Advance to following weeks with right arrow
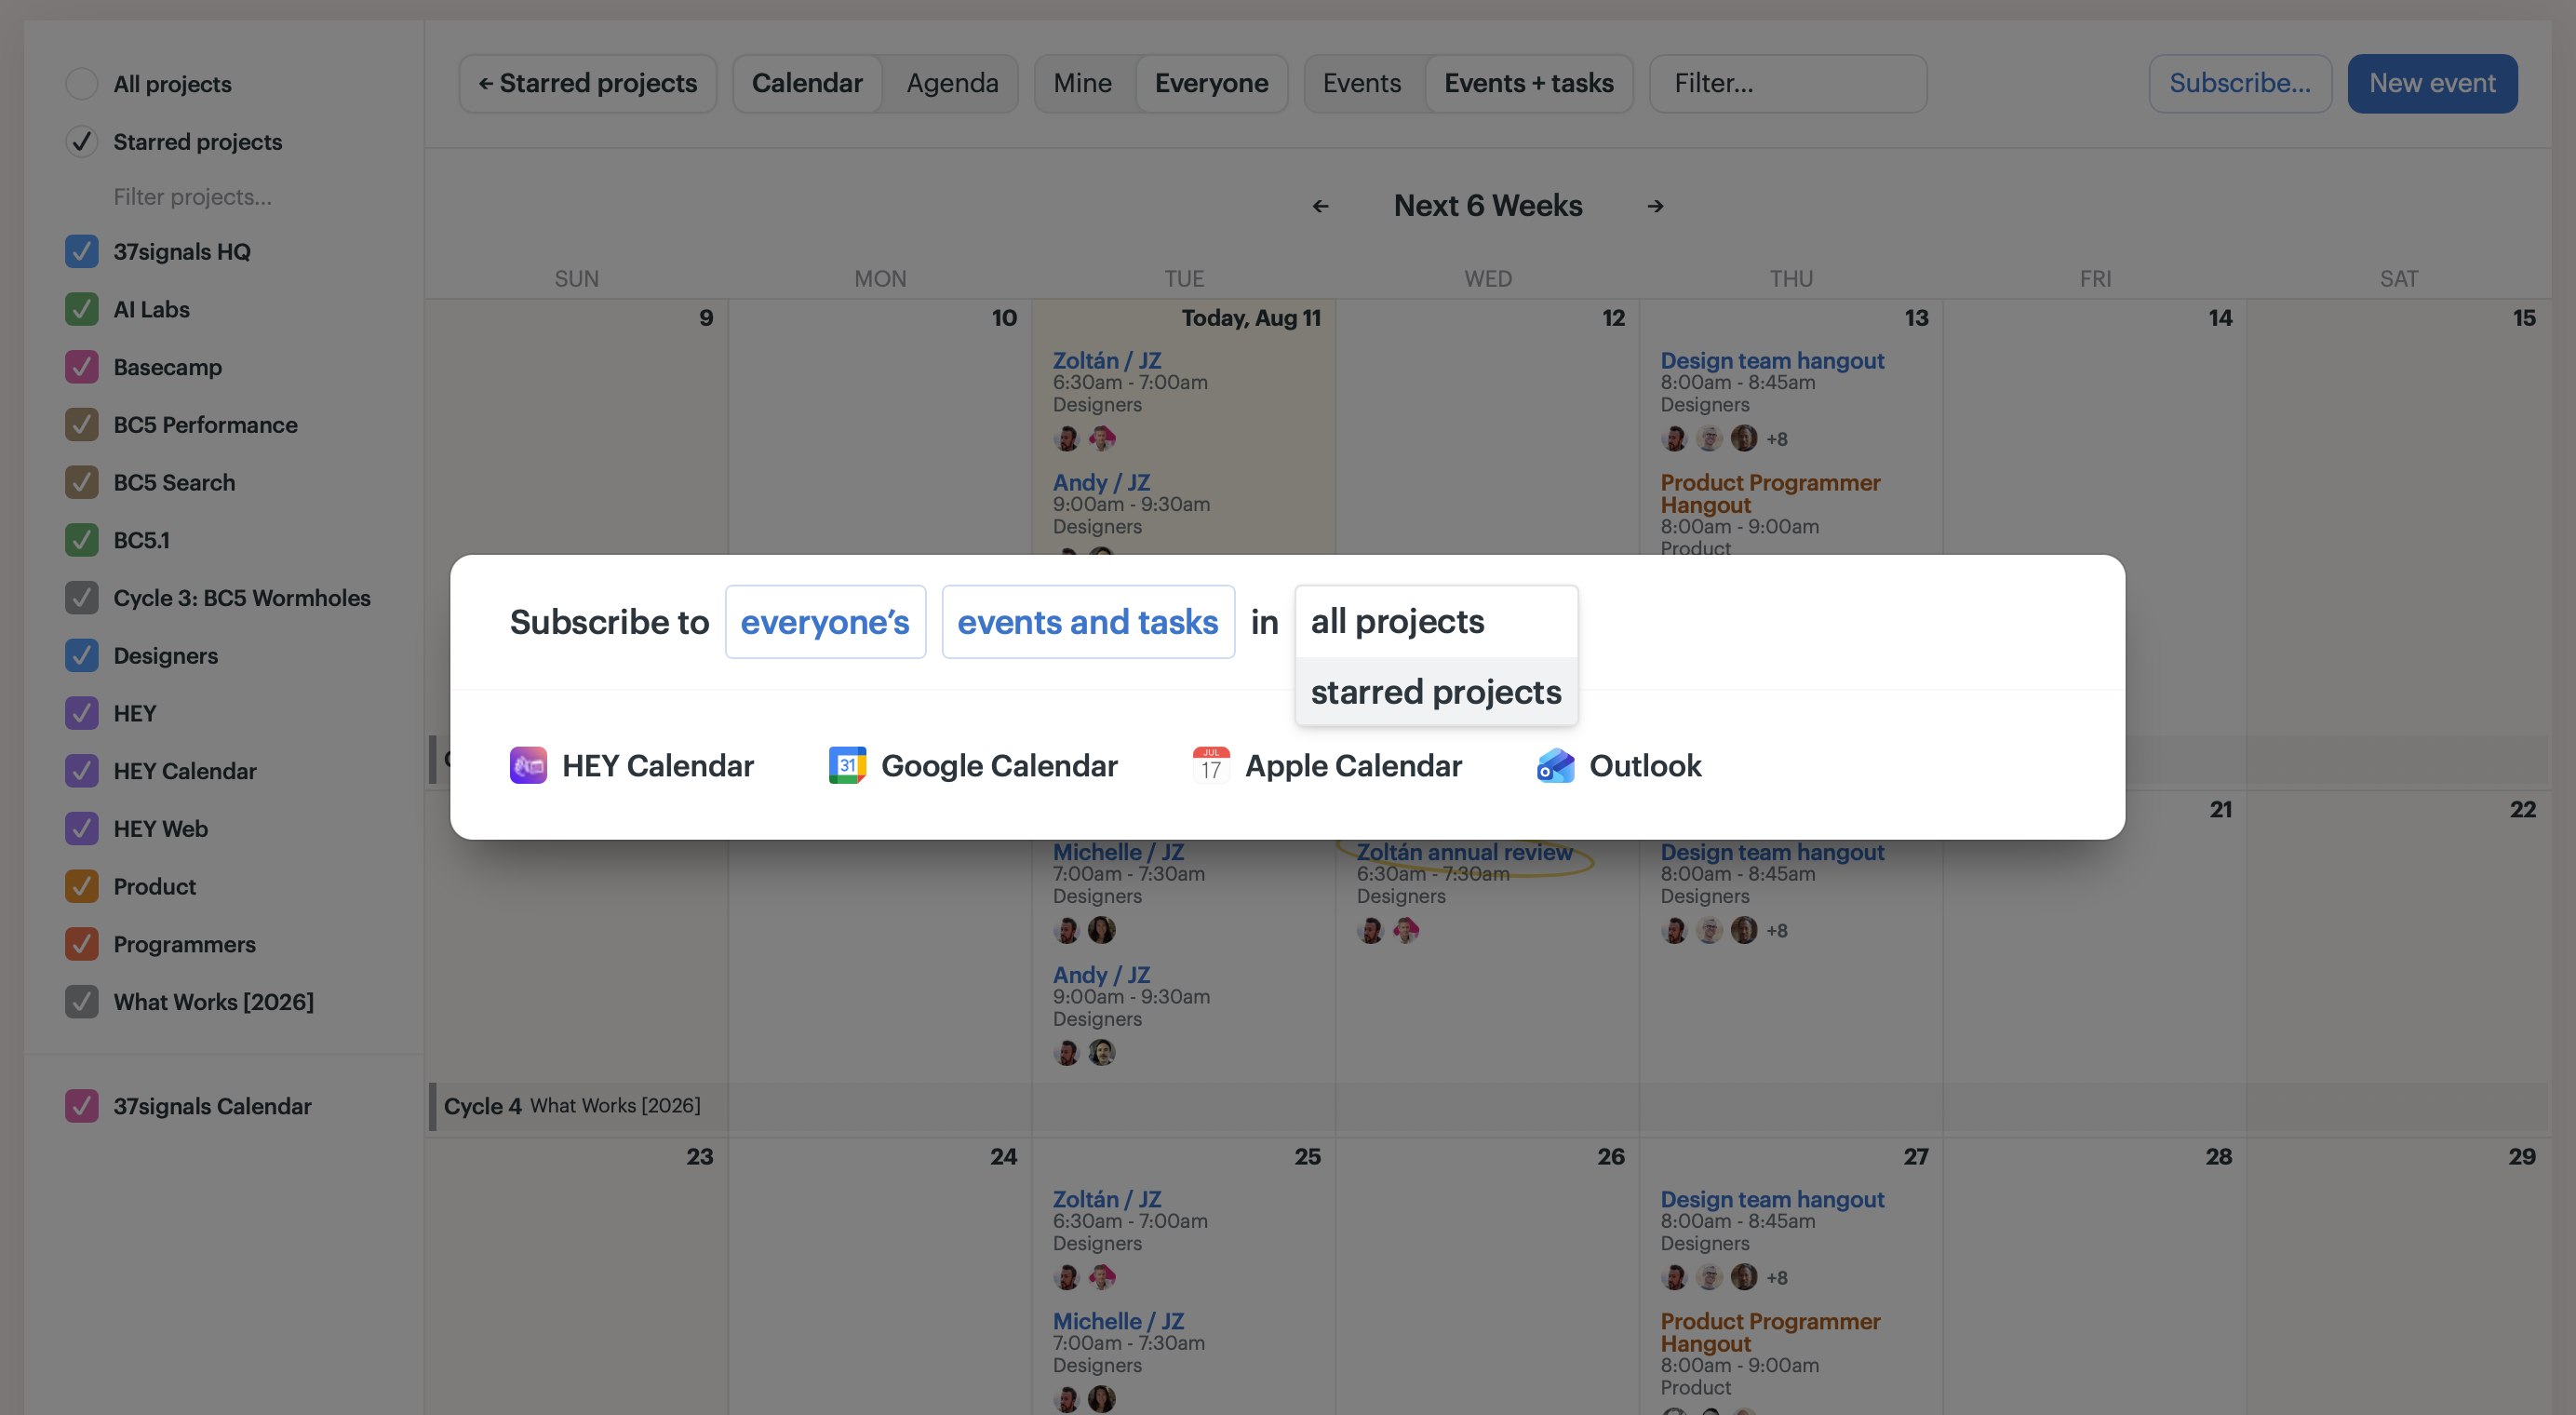Image resolution: width=2576 pixels, height=1415 pixels. (x=1656, y=206)
